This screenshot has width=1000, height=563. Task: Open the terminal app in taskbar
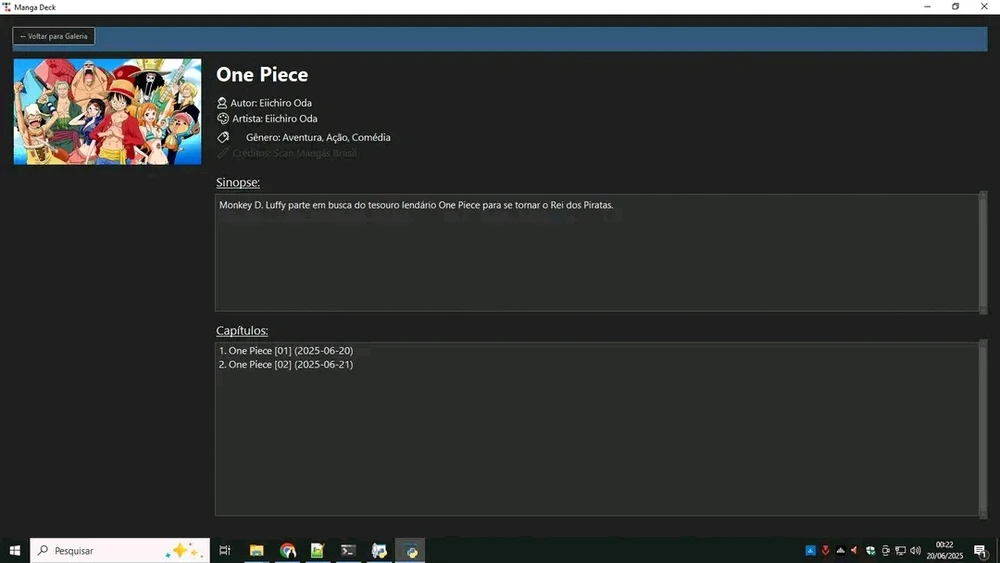coord(348,551)
